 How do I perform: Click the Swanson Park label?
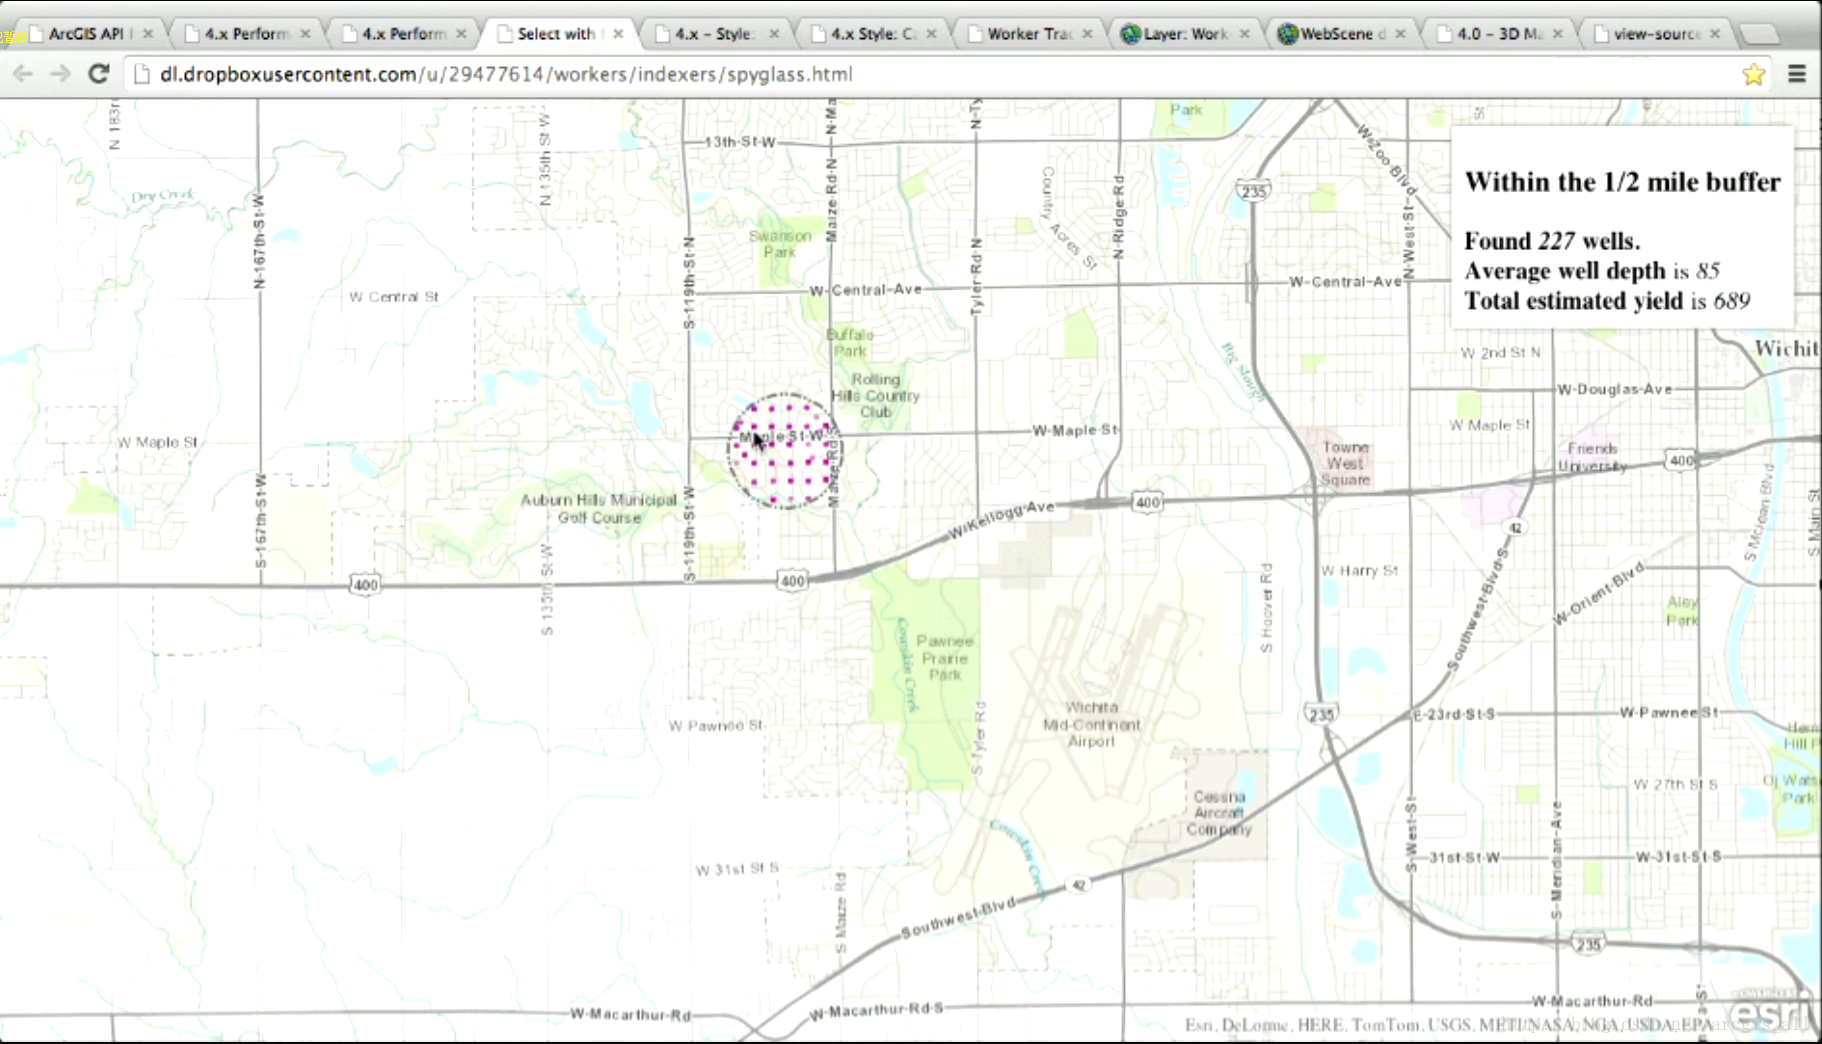click(x=780, y=243)
